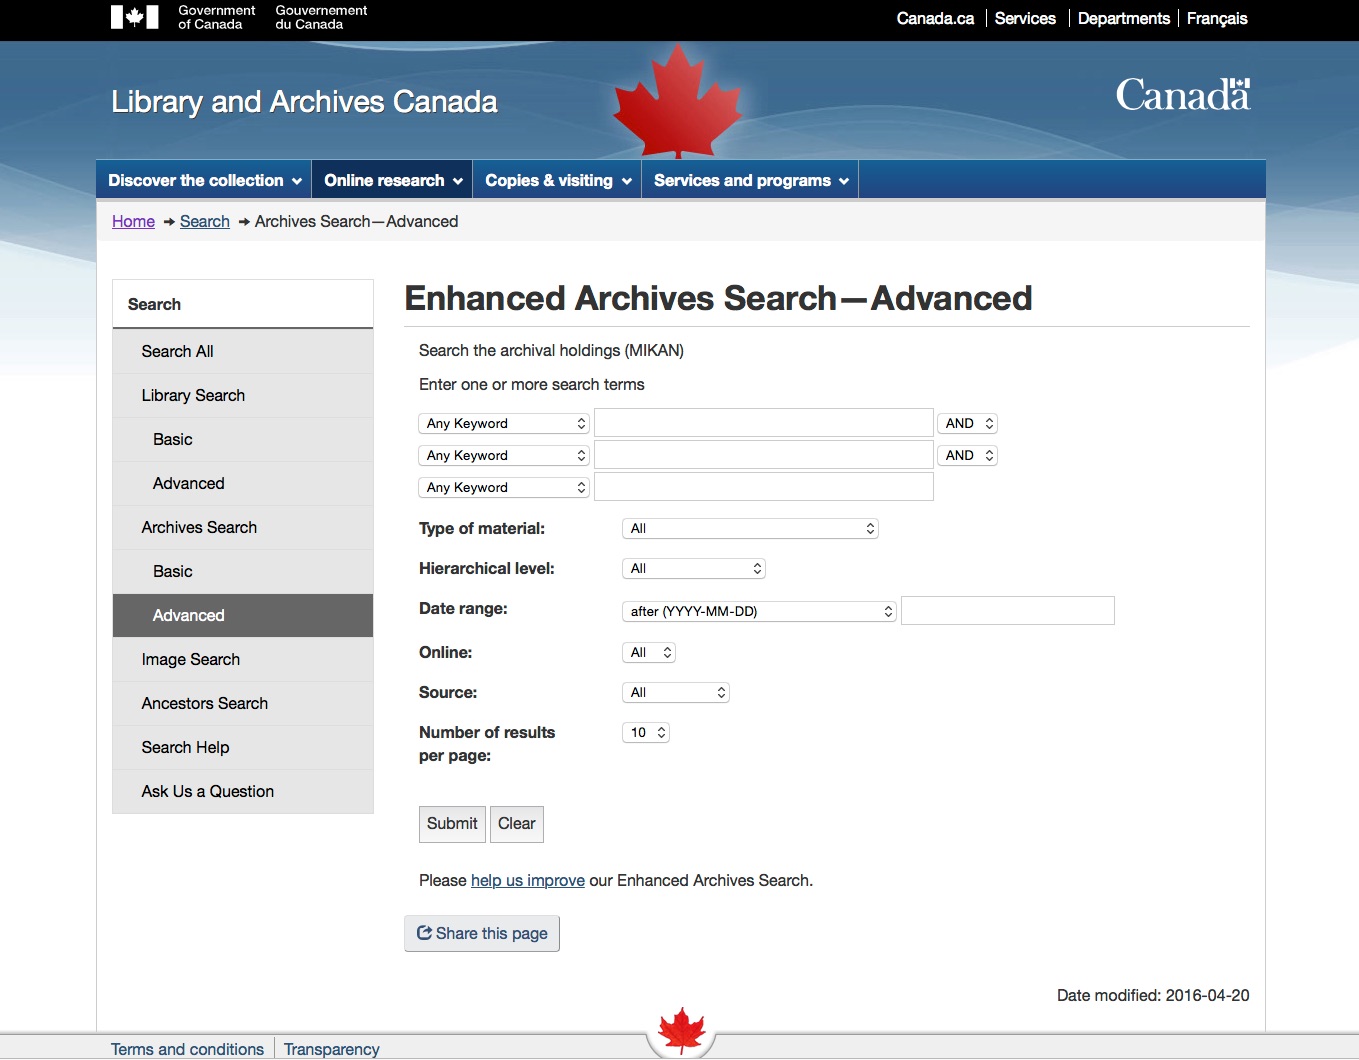Expand Services and programs menu
This screenshot has width=1359, height=1060.
(750, 180)
